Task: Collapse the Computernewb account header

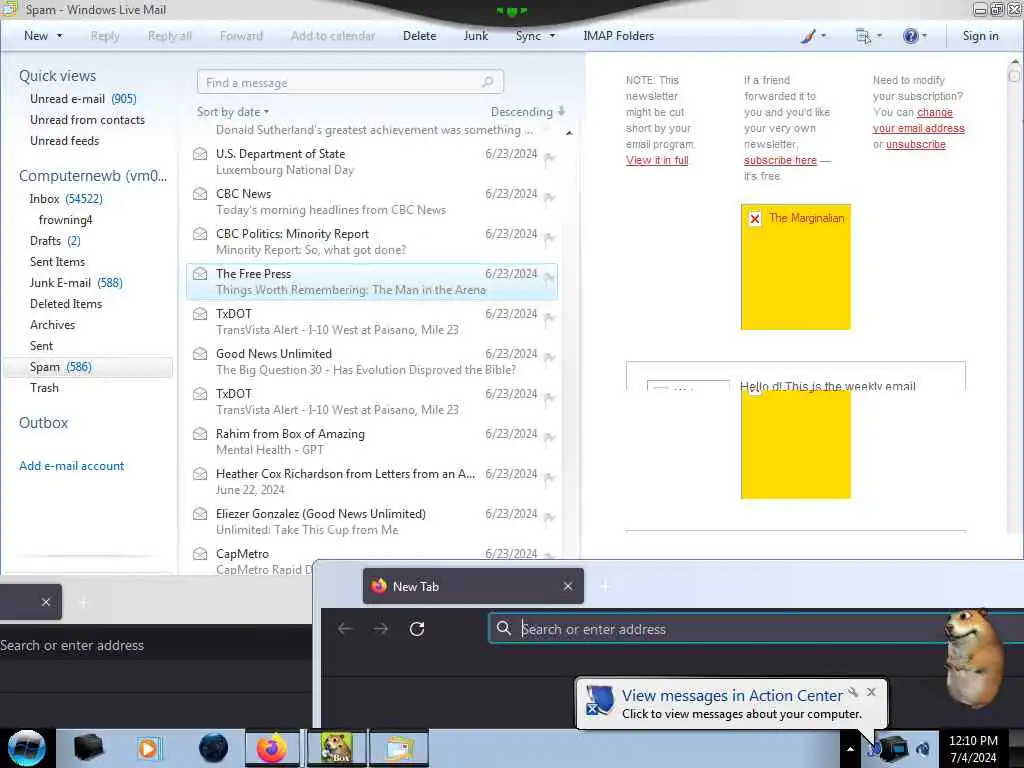Action: [93, 176]
